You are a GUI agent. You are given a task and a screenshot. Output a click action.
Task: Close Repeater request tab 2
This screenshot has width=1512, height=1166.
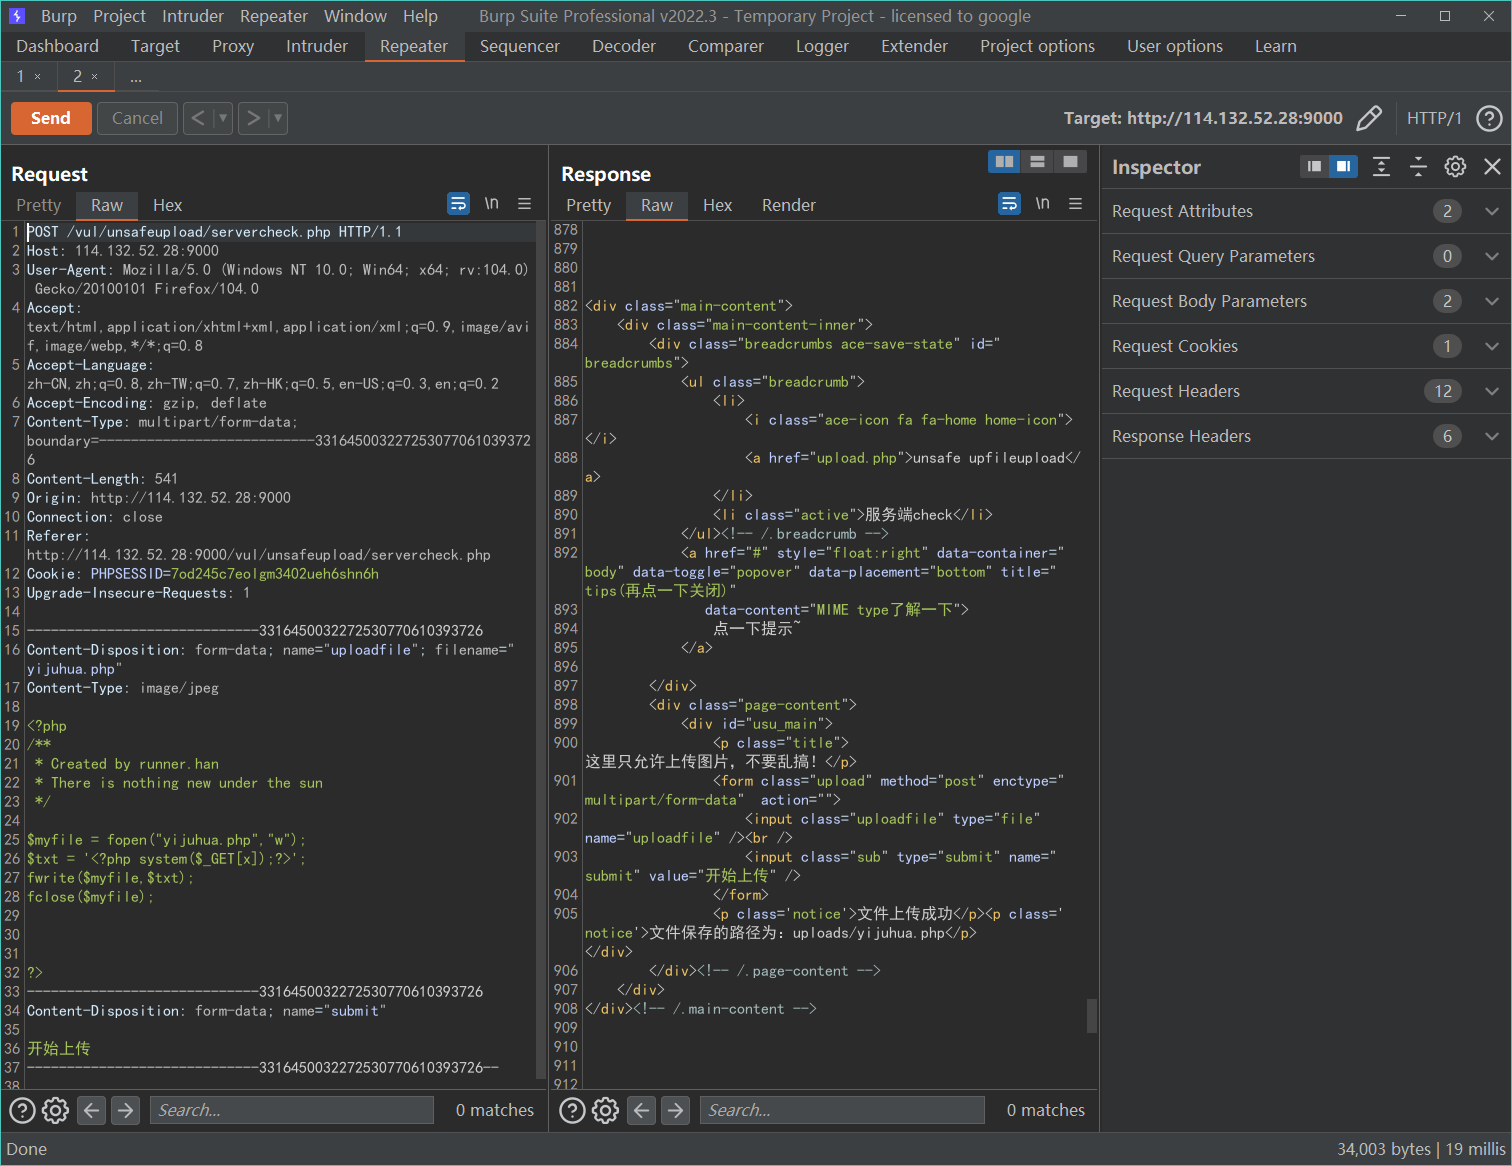click(x=95, y=77)
